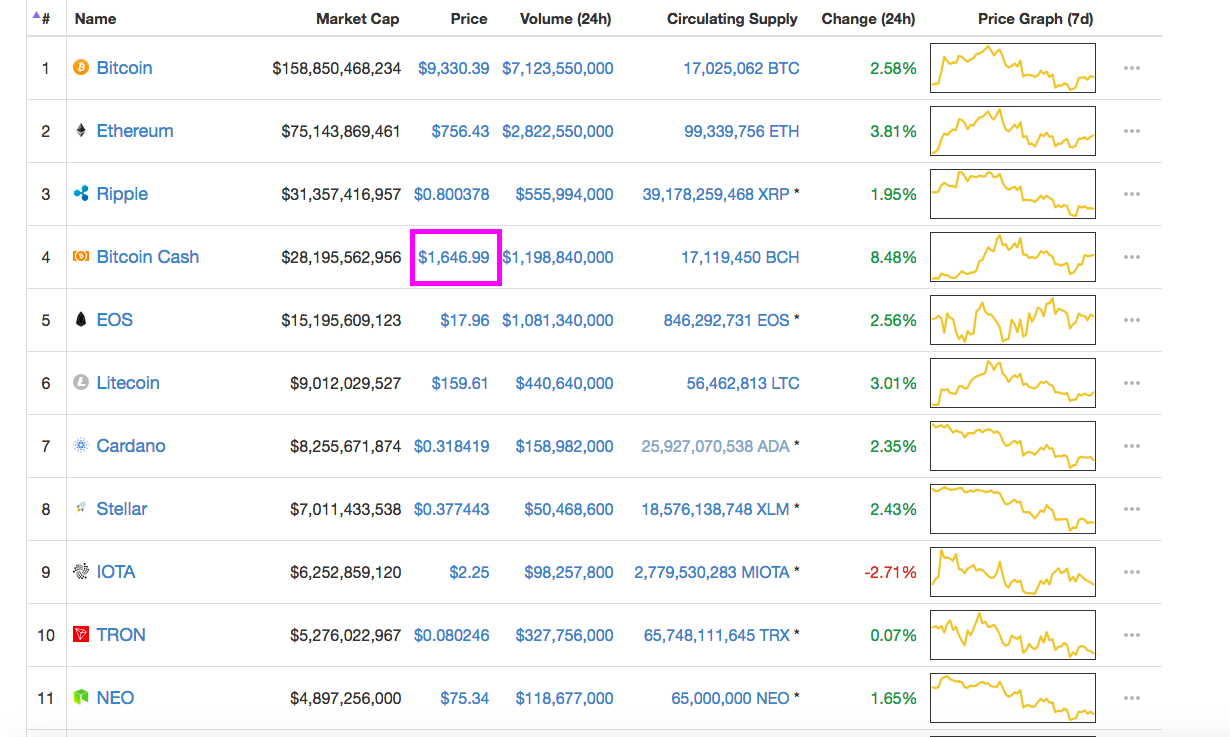This screenshot has width=1230, height=737.
Task: Open the more options menu for Cardano
Action: 1132,446
